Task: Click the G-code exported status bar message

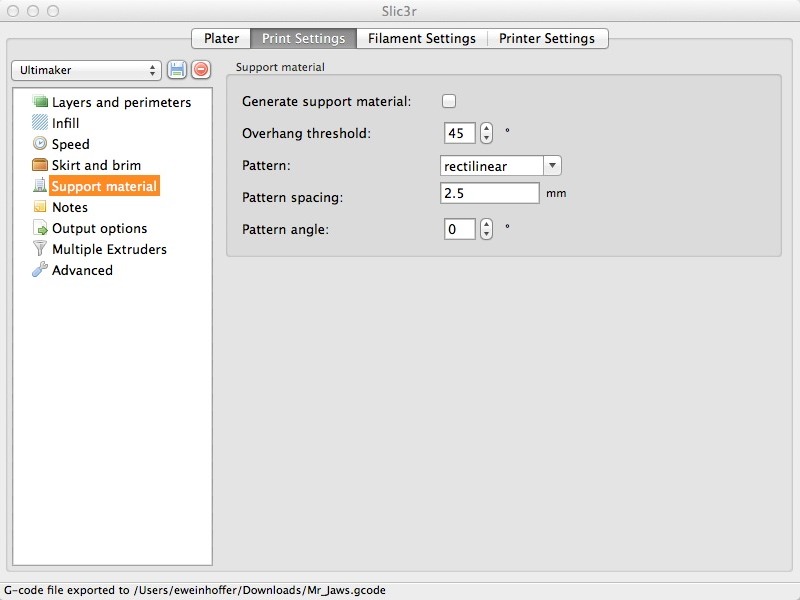Action: 195,590
